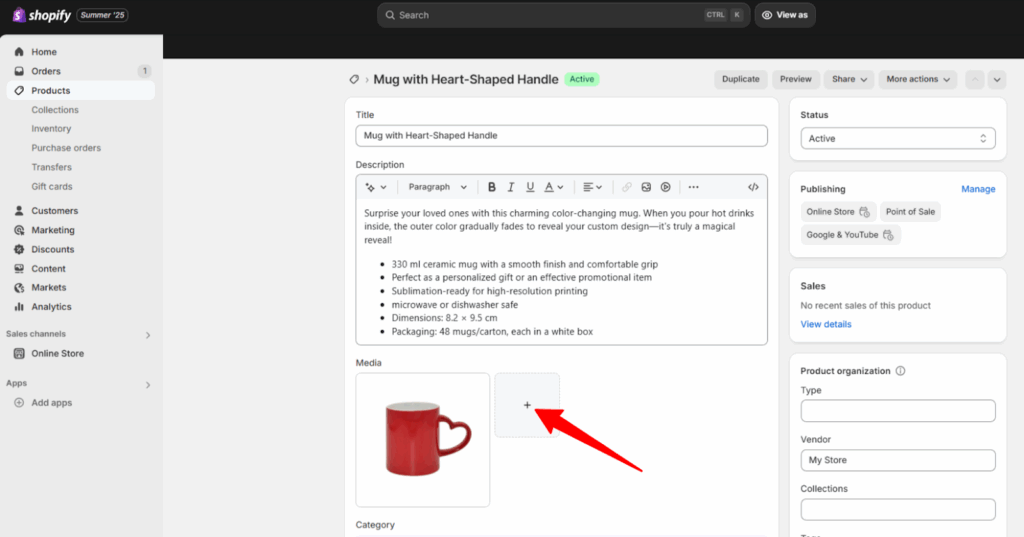
Task: Expand the Sales channels section
Action: [148, 335]
